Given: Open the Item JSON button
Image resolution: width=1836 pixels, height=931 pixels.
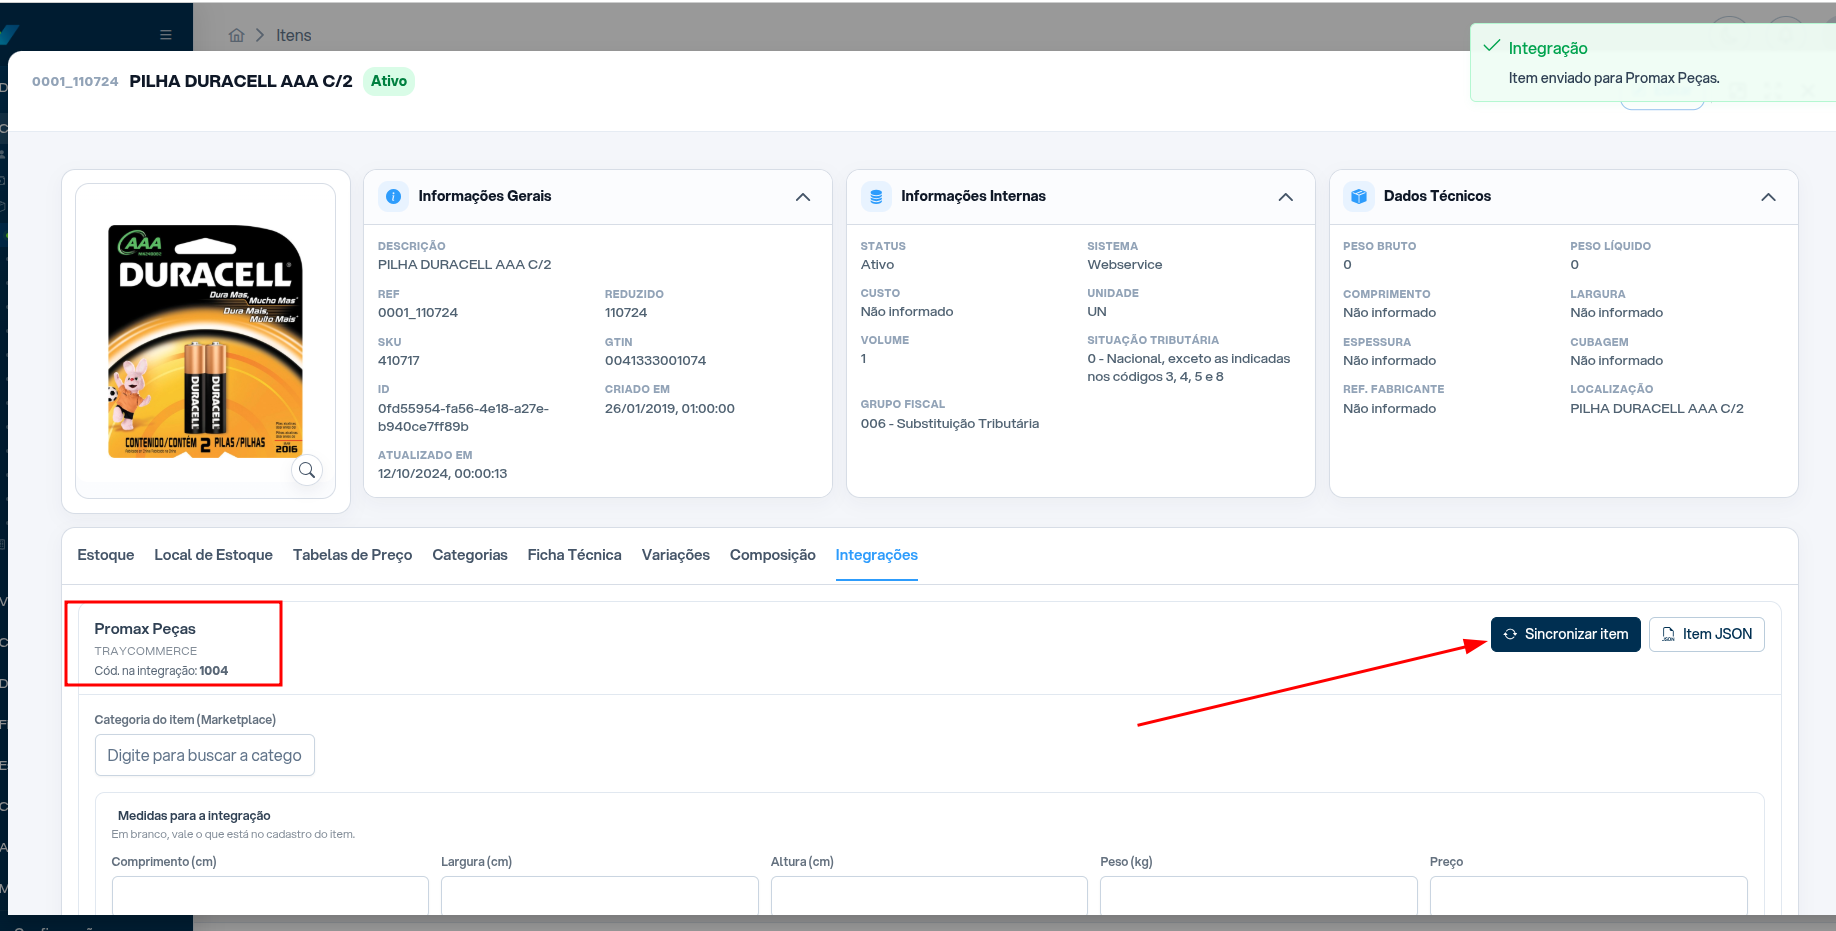Looking at the screenshot, I should click(1706, 634).
